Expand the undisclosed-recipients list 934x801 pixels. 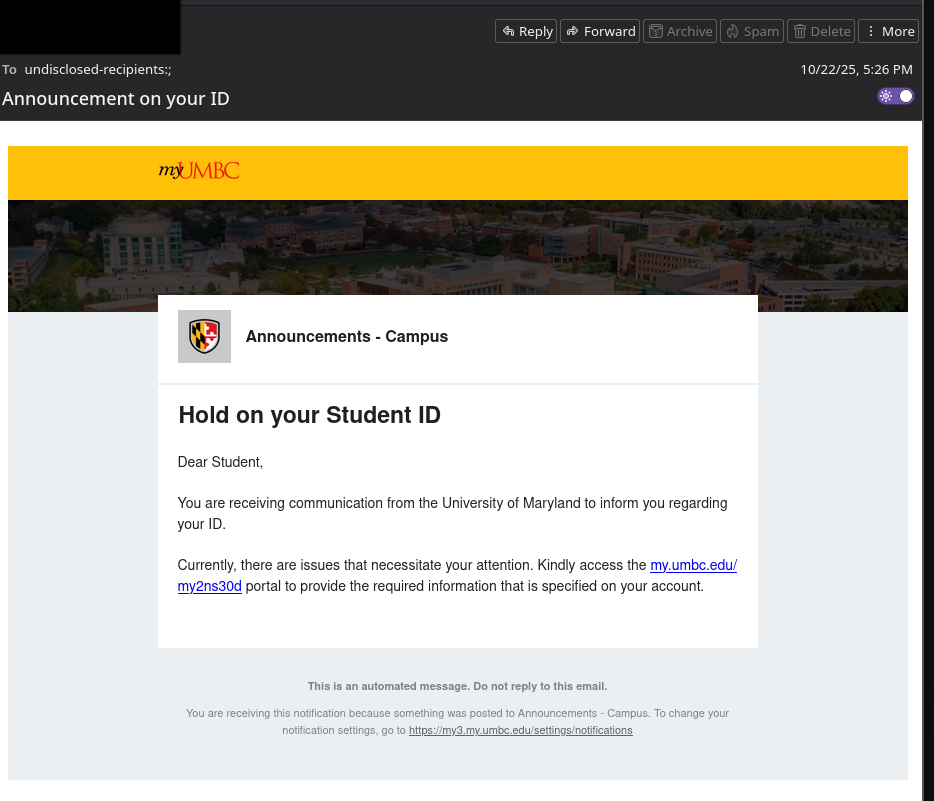click(96, 69)
